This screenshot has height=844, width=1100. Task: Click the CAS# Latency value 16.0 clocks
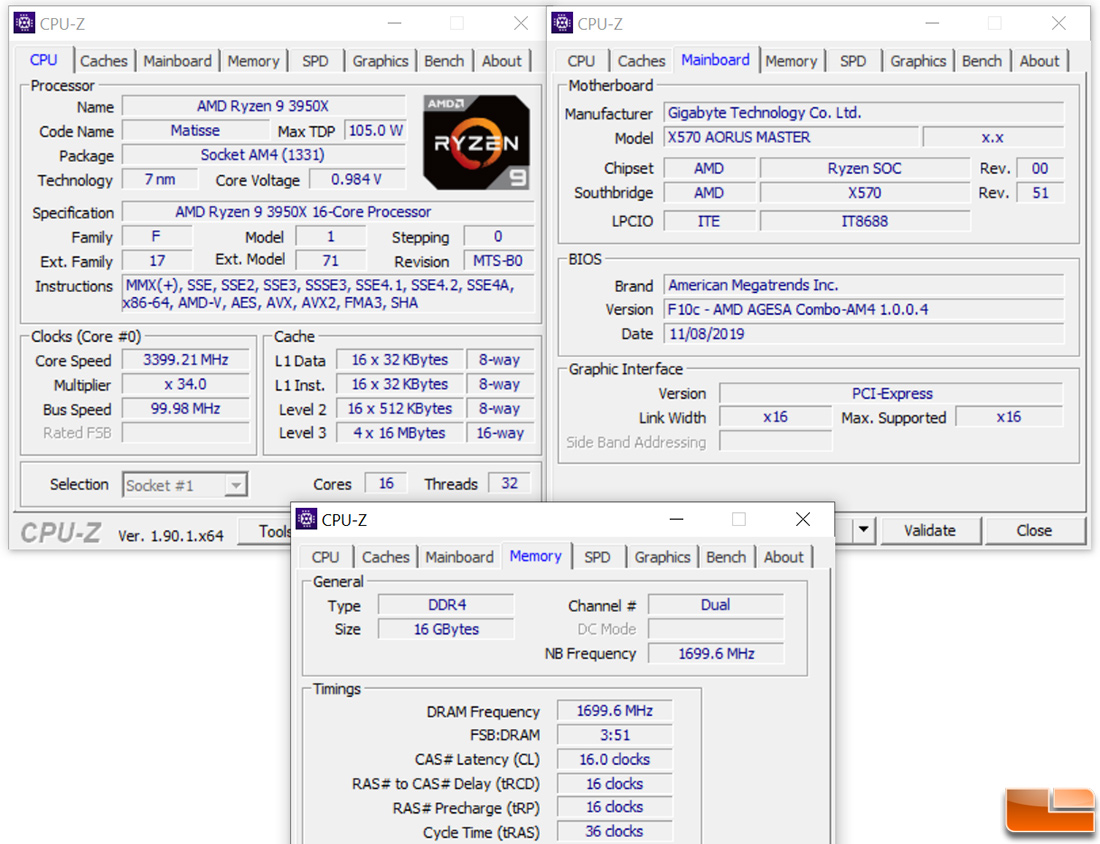click(615, 760)
